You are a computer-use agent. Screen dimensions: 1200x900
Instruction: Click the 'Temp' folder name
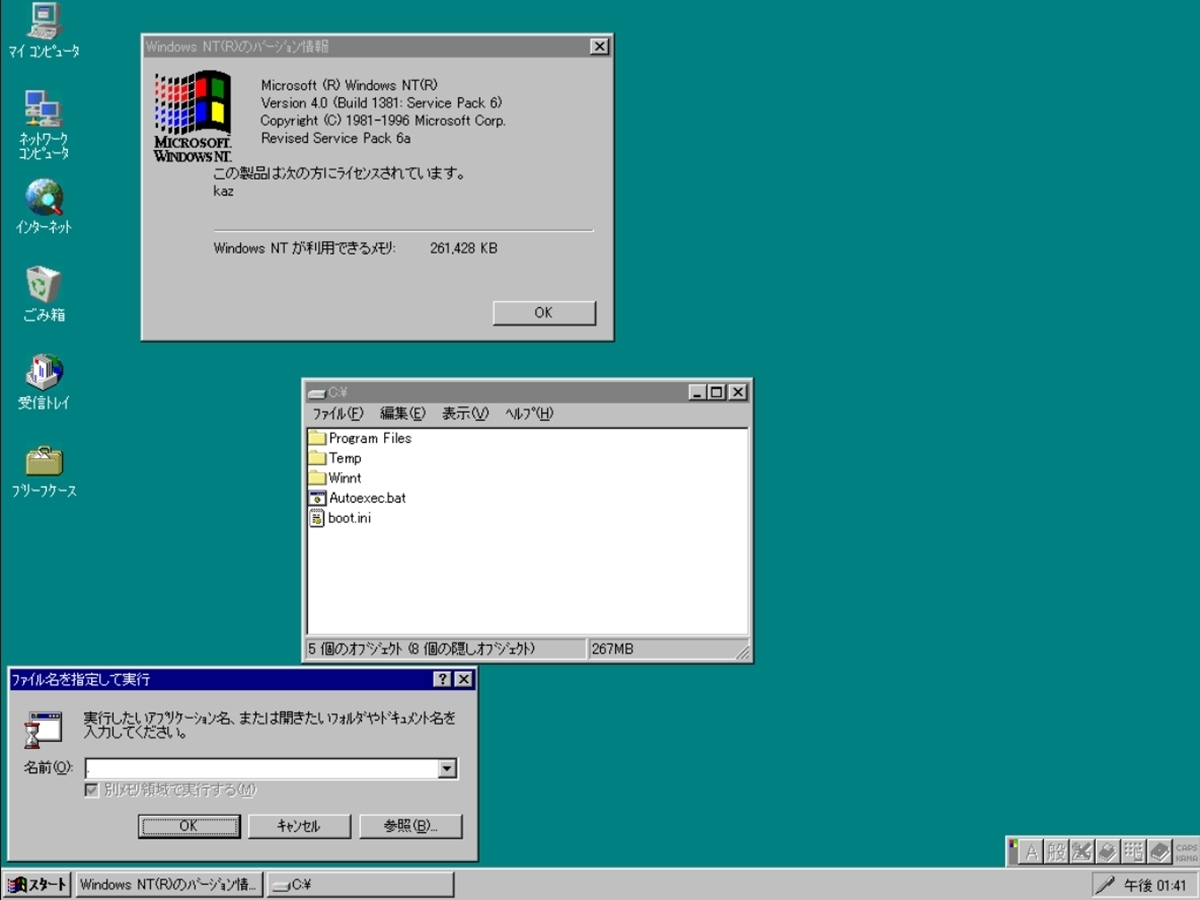(x=345, y=458)
